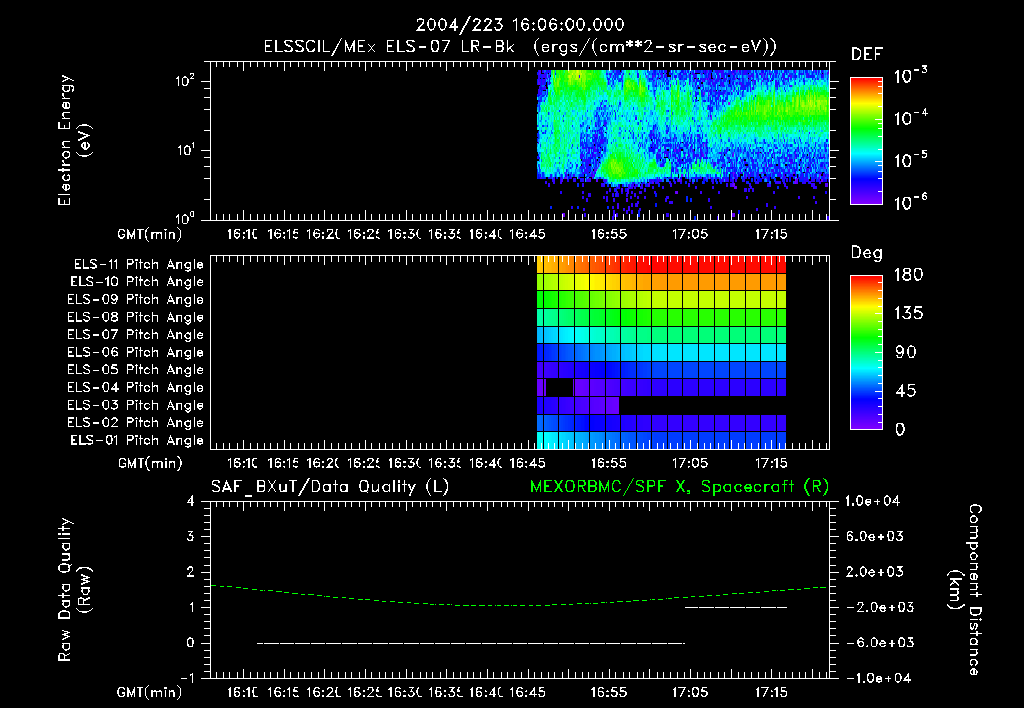Select the ELS-05 Pitch Angle row label
This screenshot has height=708, width=1024.
point(135,370)
